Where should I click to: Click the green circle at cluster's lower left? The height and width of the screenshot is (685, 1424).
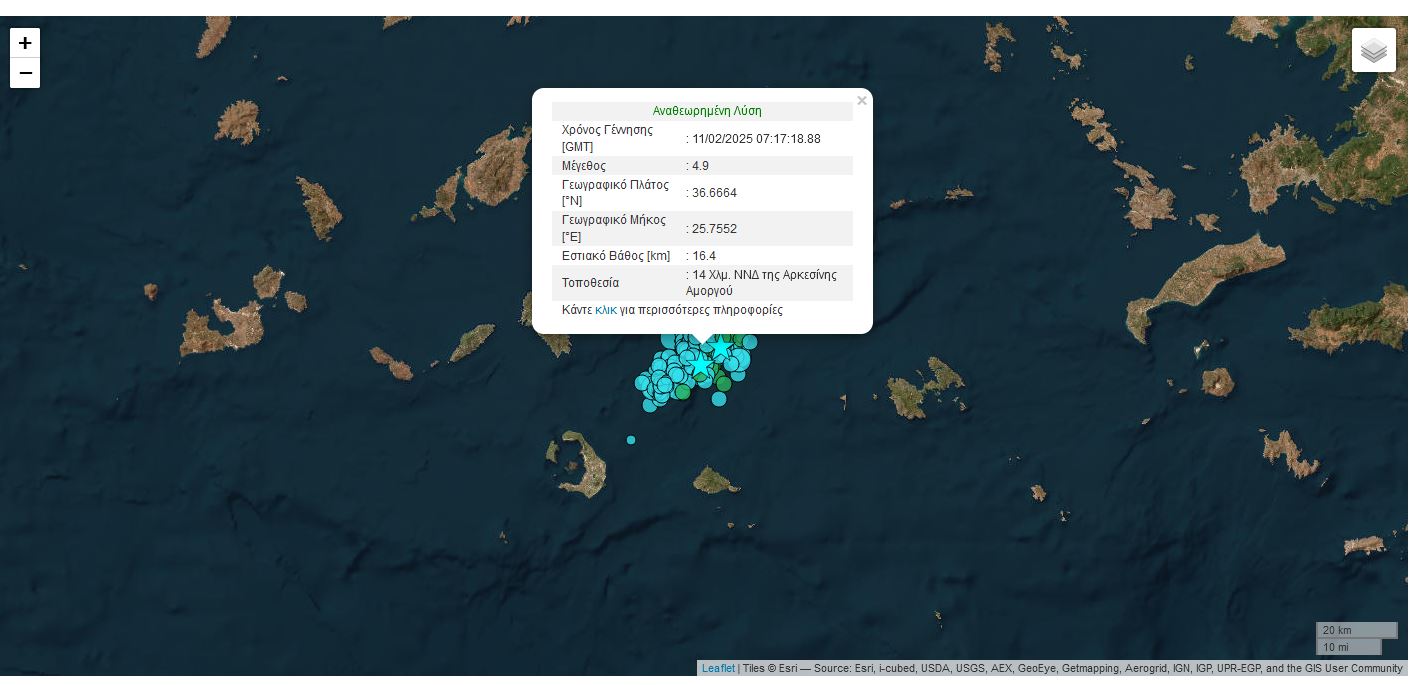682,392
